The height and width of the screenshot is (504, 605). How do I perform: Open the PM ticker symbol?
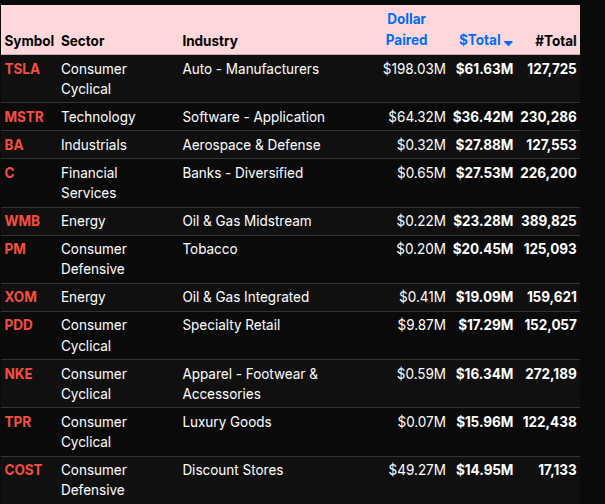(15, 249)
